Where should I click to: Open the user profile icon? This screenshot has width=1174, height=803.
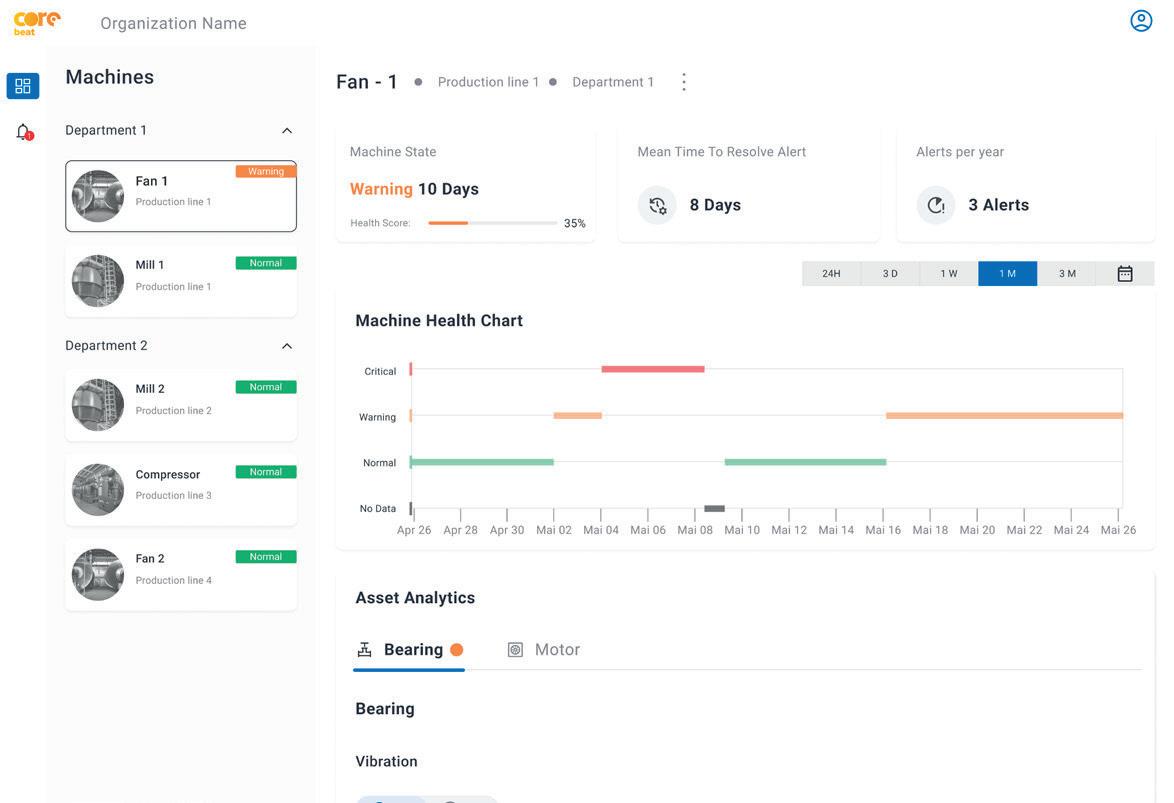click(1140, 21)
